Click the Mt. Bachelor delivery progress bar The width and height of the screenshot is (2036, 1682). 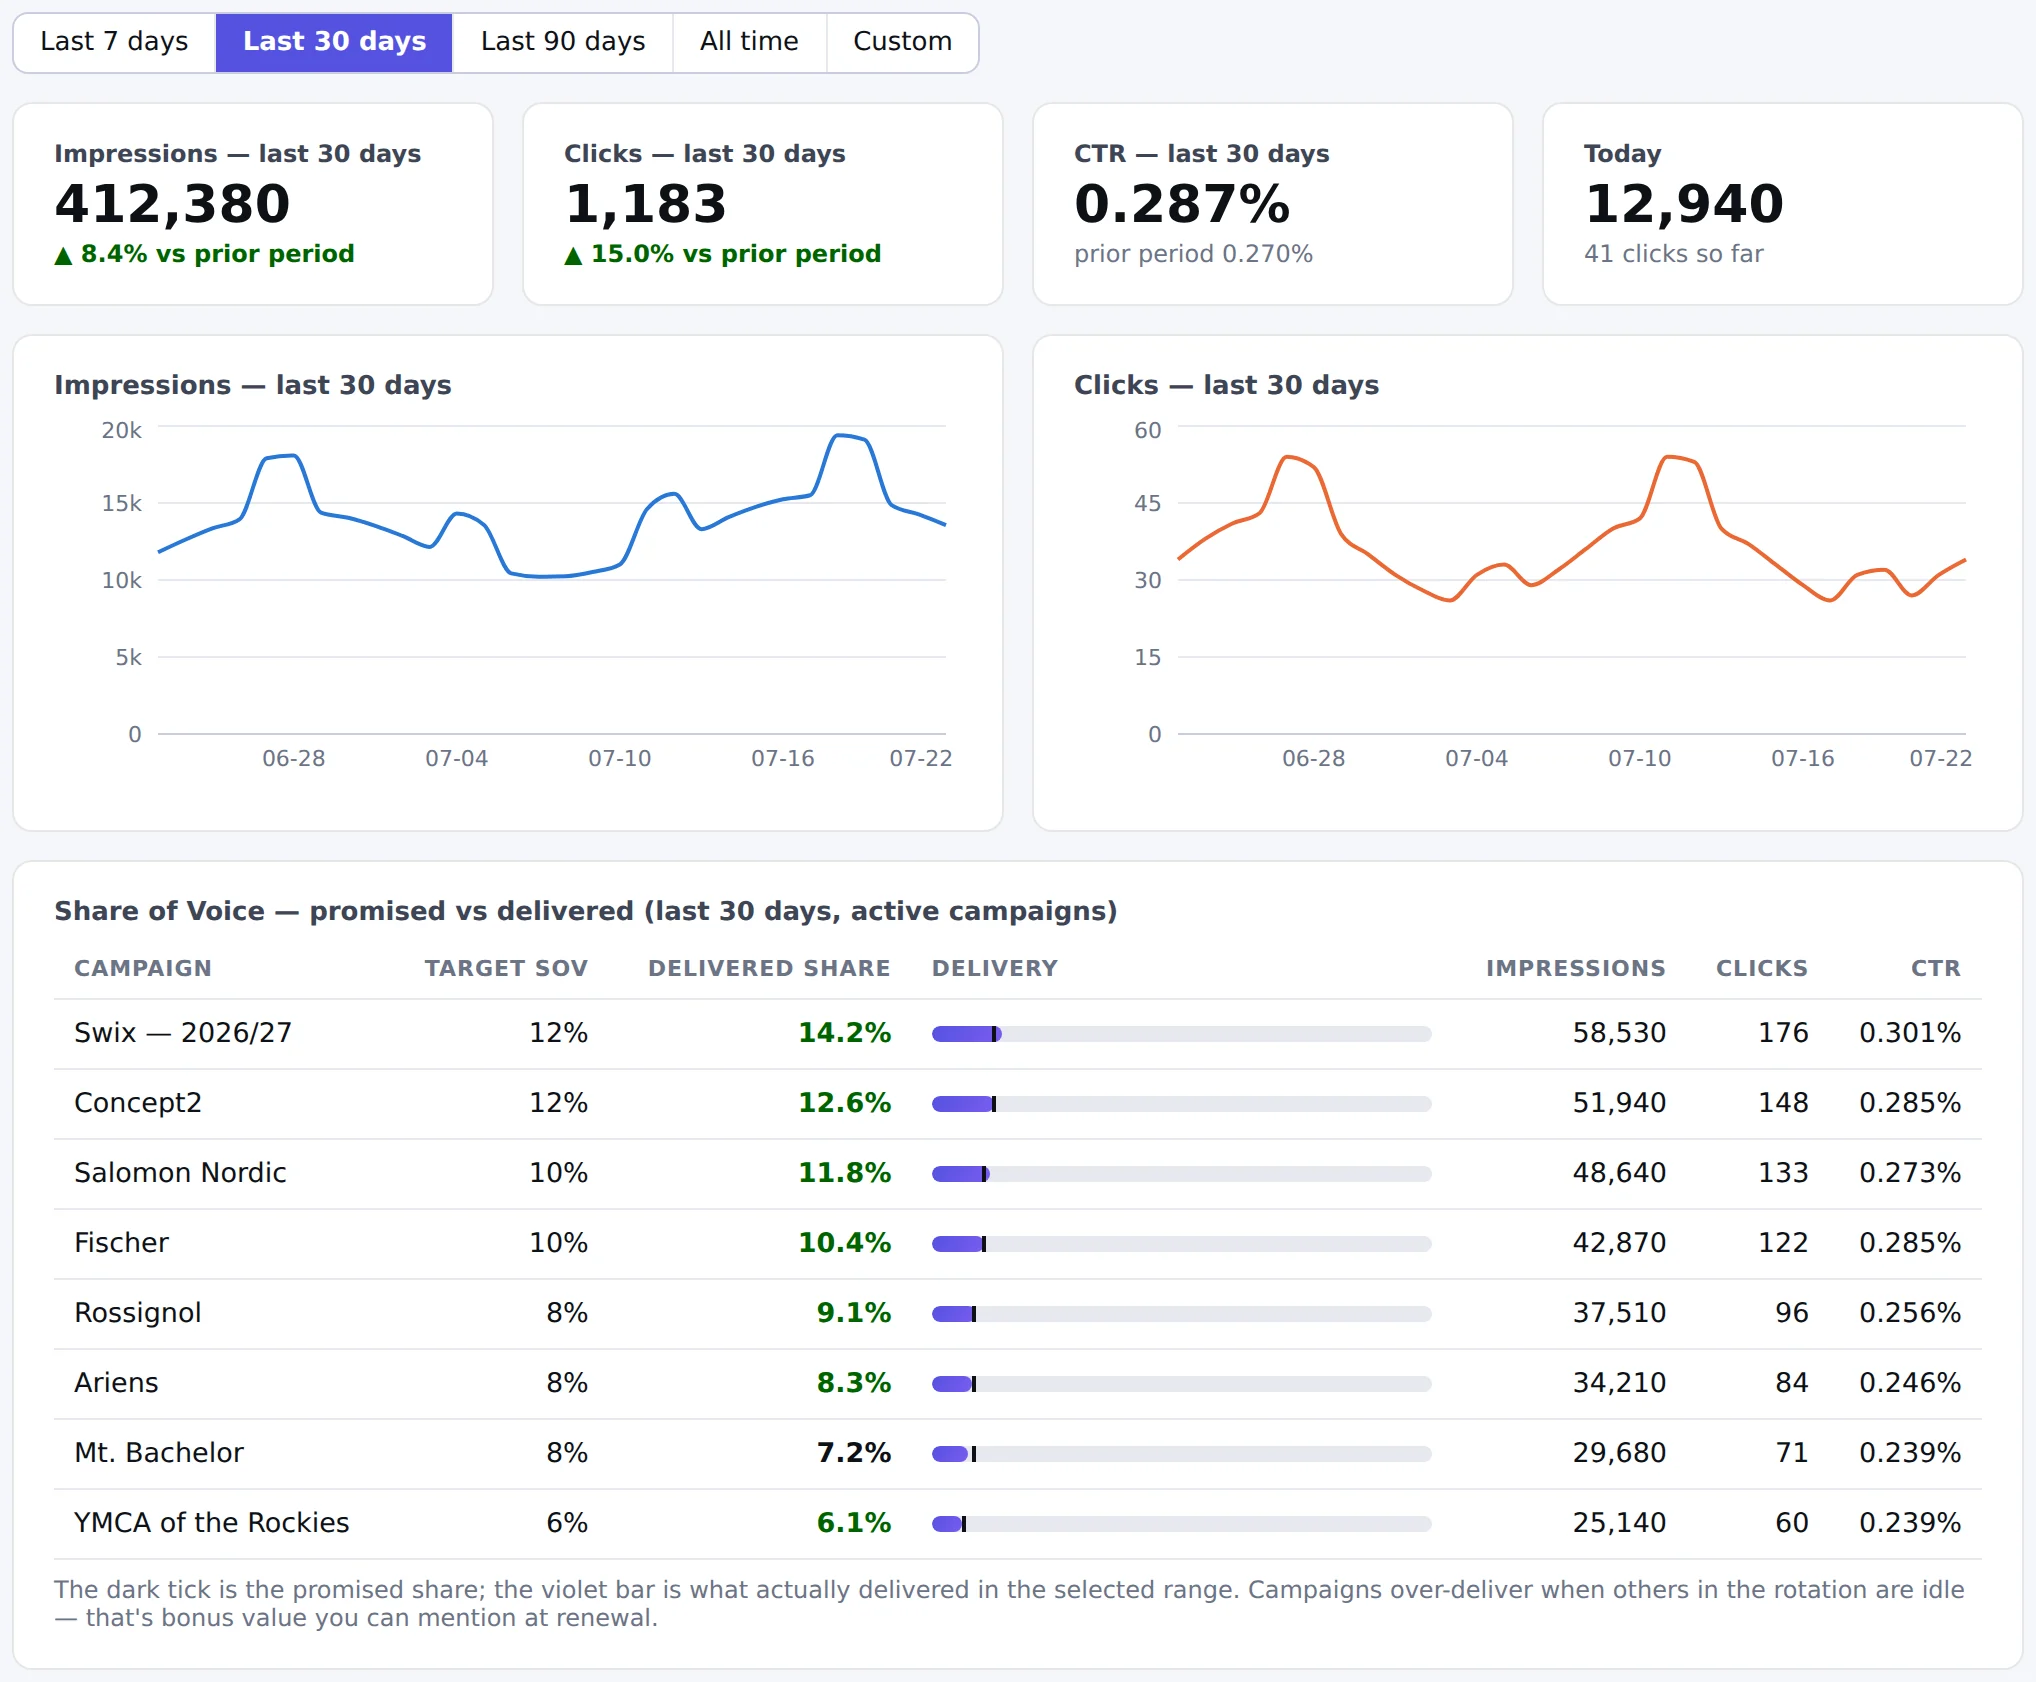(1182, 1454)
